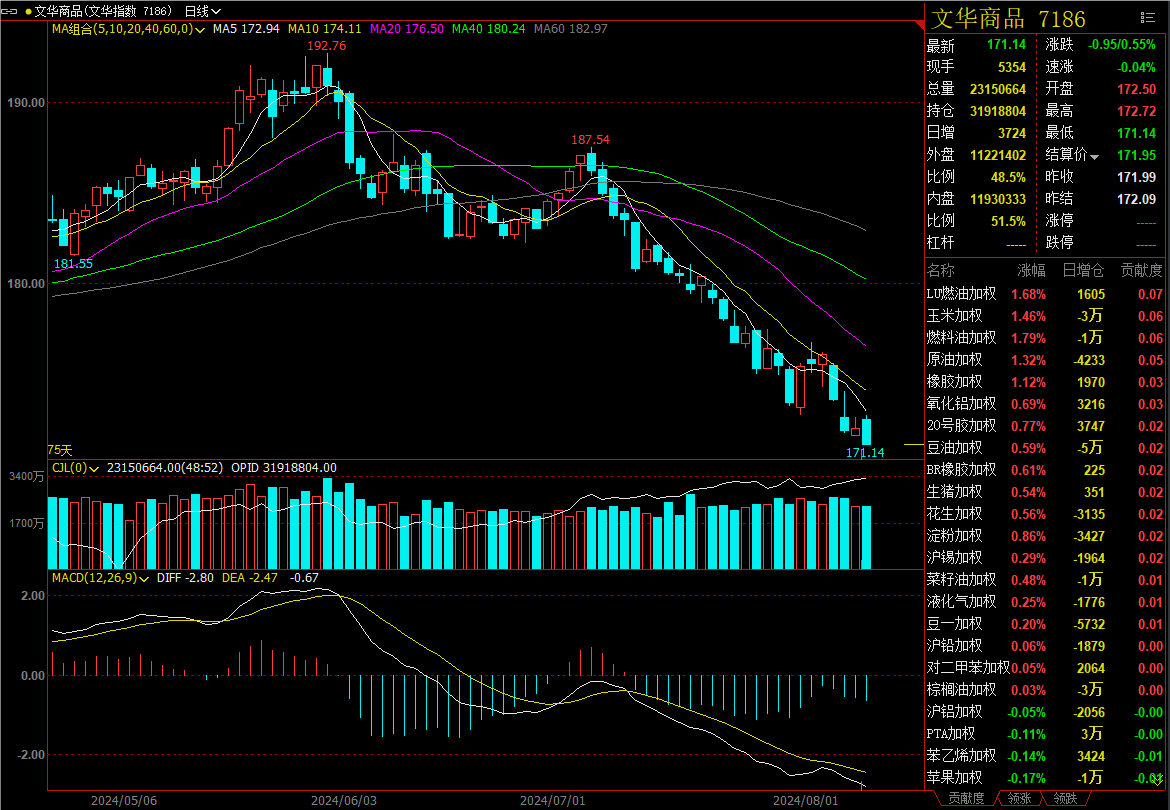Select the 对二甲苯加权 row
The width and height of the screenshot is (1170, 810).
tap(1045, 668)
